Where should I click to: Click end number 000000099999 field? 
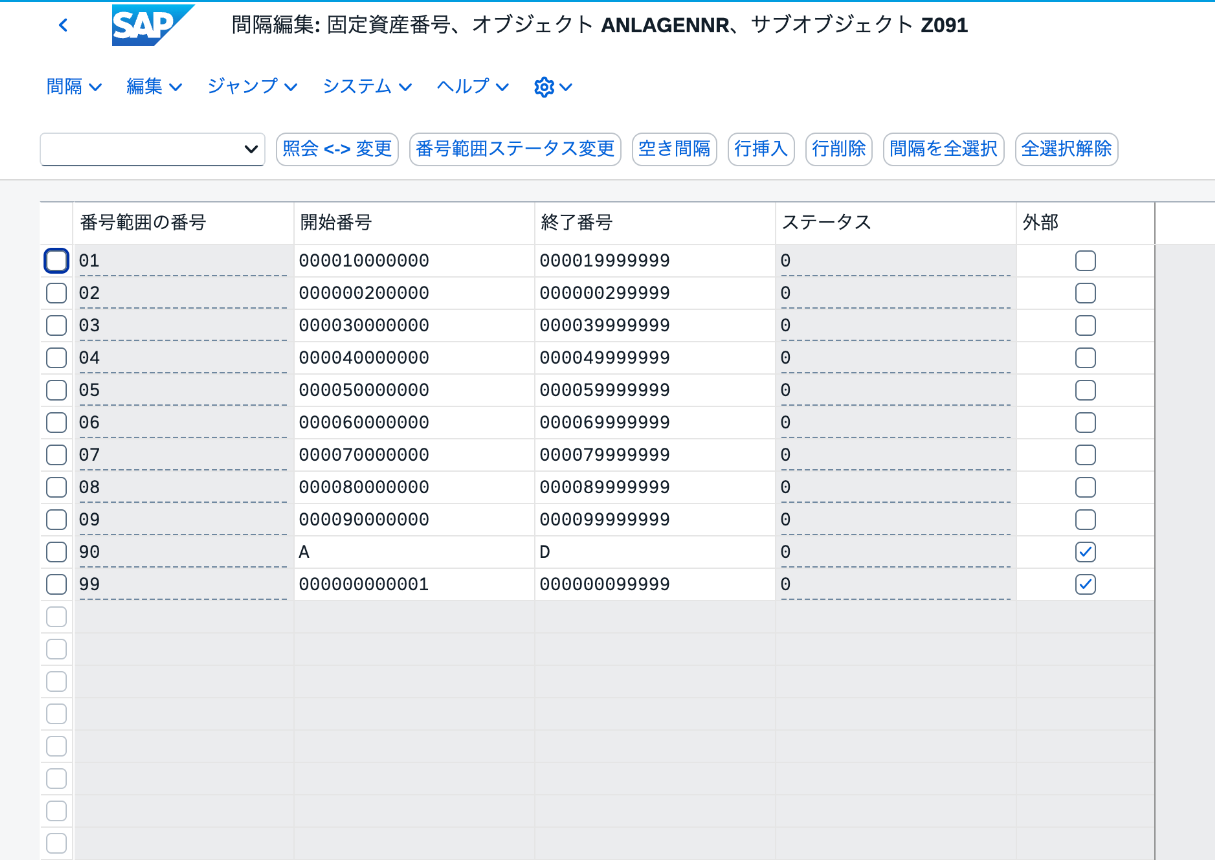(655, 584)
